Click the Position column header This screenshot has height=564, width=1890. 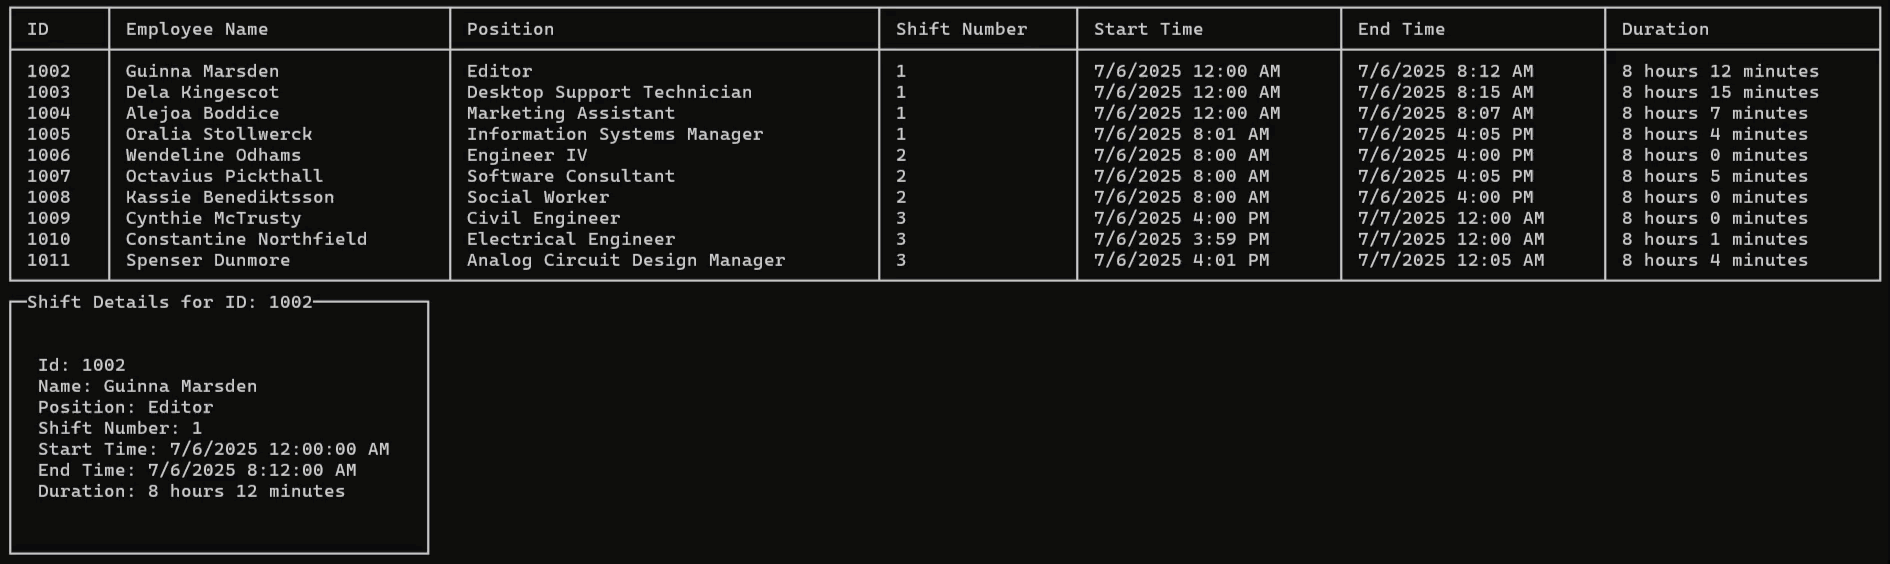[510, 29]
